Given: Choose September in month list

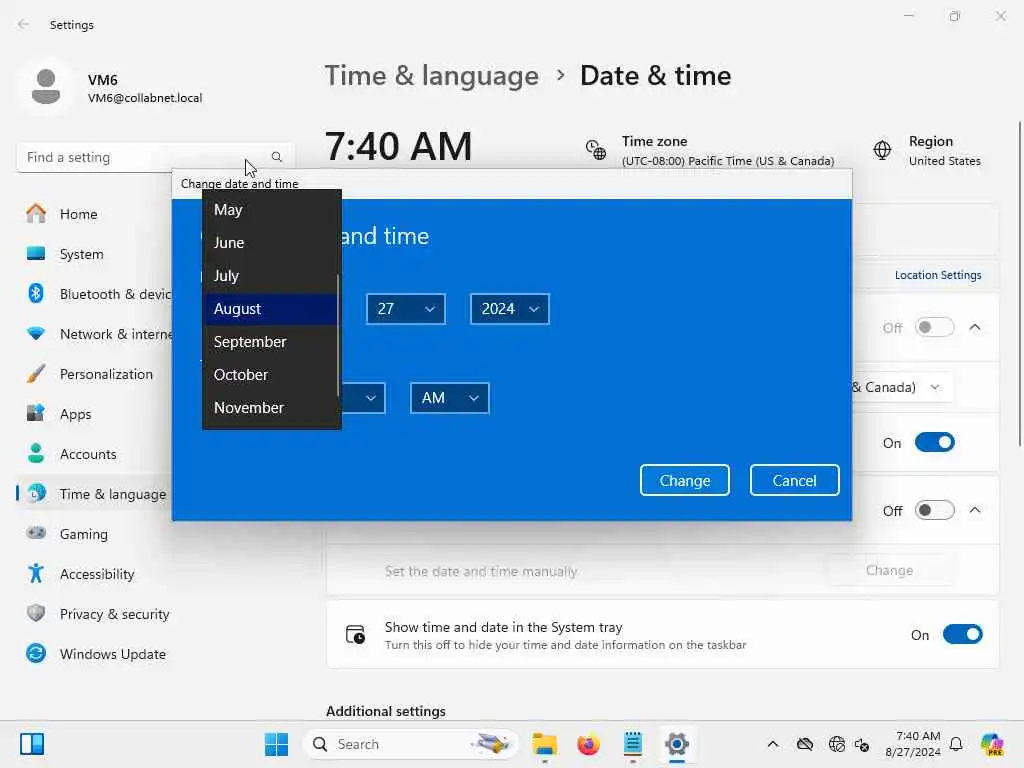Looking at the screenshot, I should [270, 342].
